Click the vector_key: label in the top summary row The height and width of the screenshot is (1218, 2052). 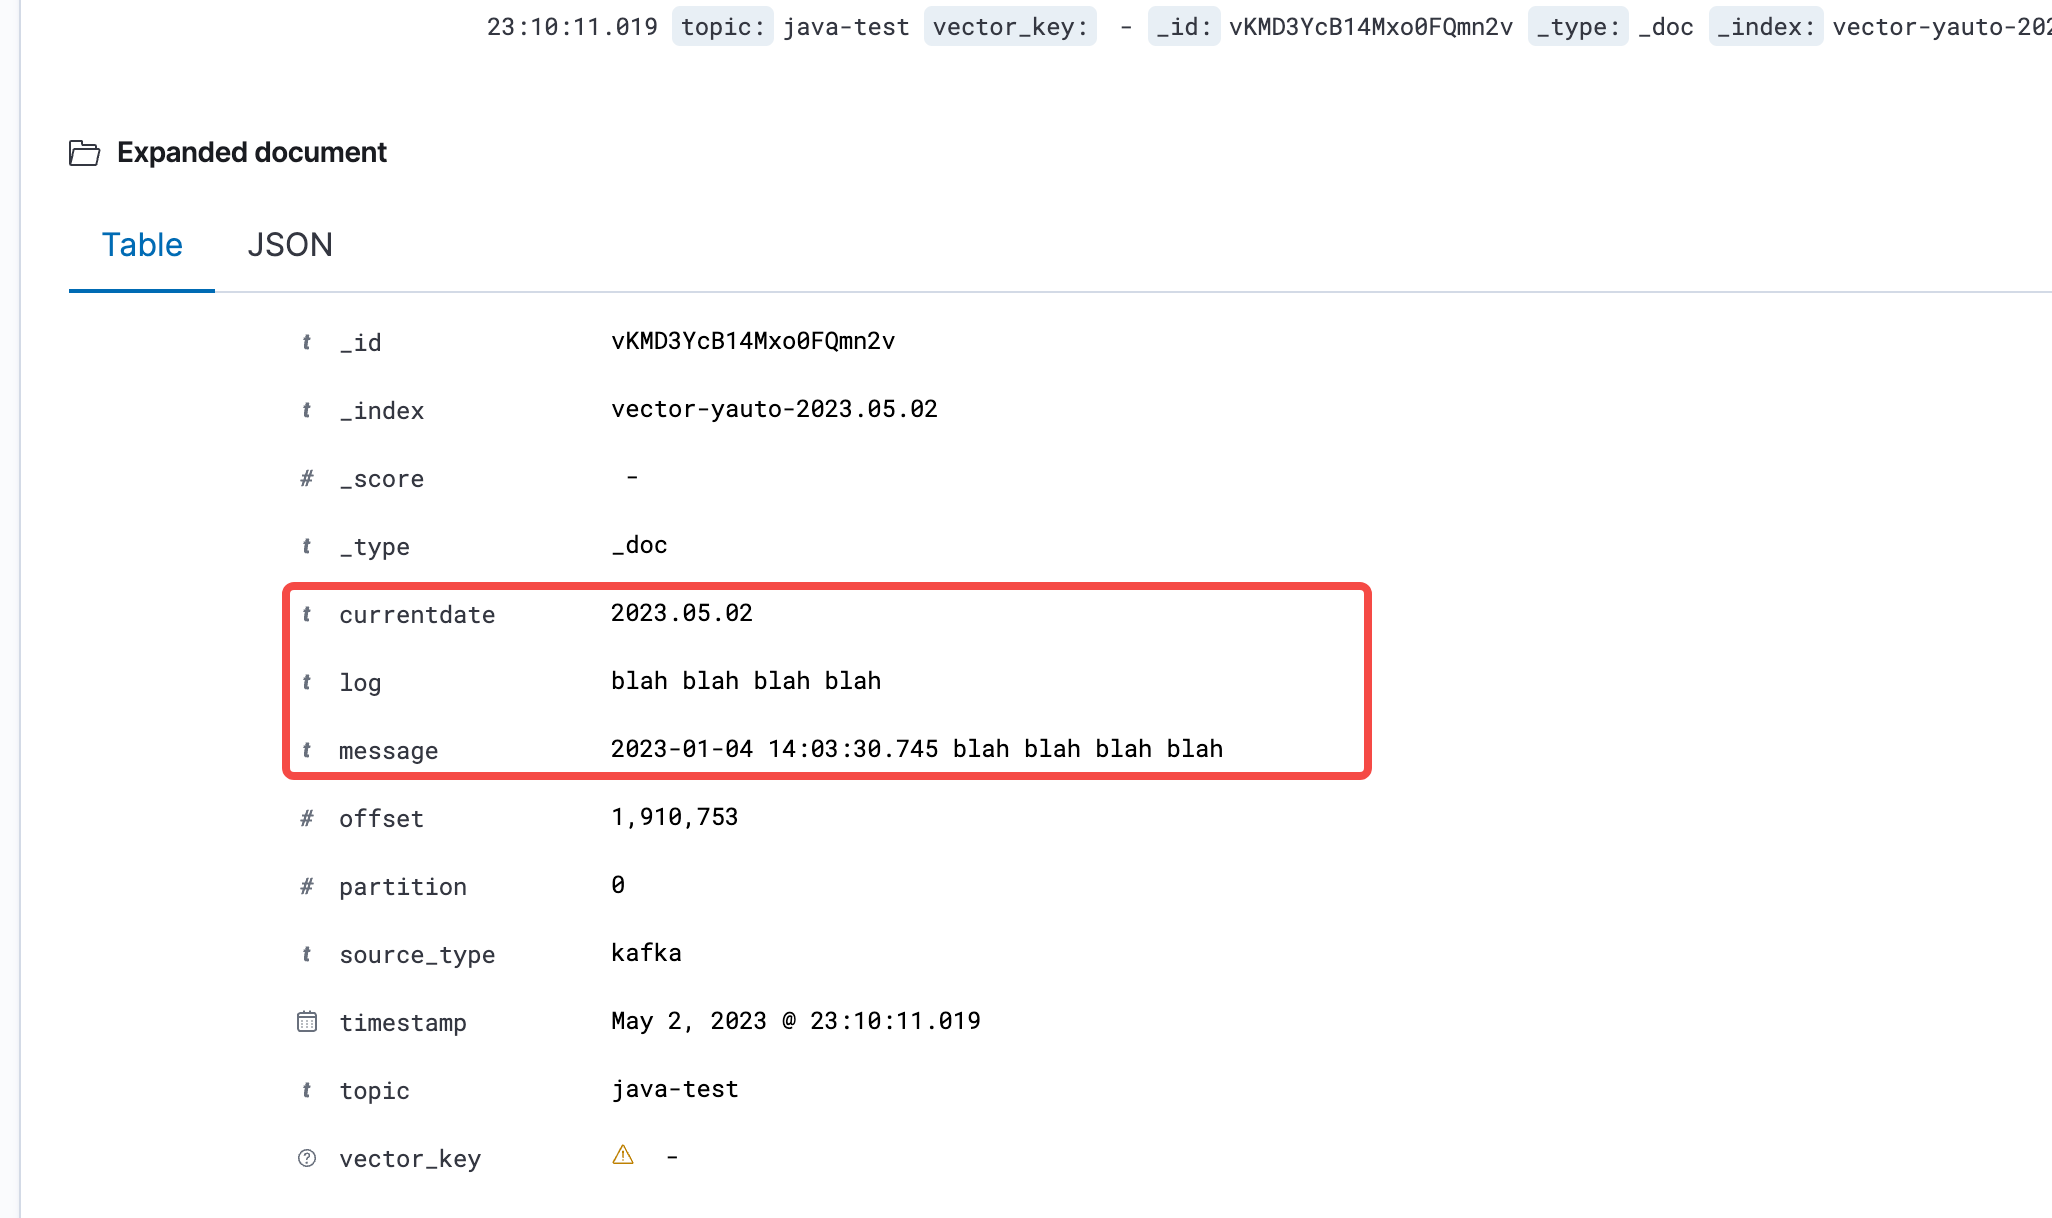[1010, 27]
